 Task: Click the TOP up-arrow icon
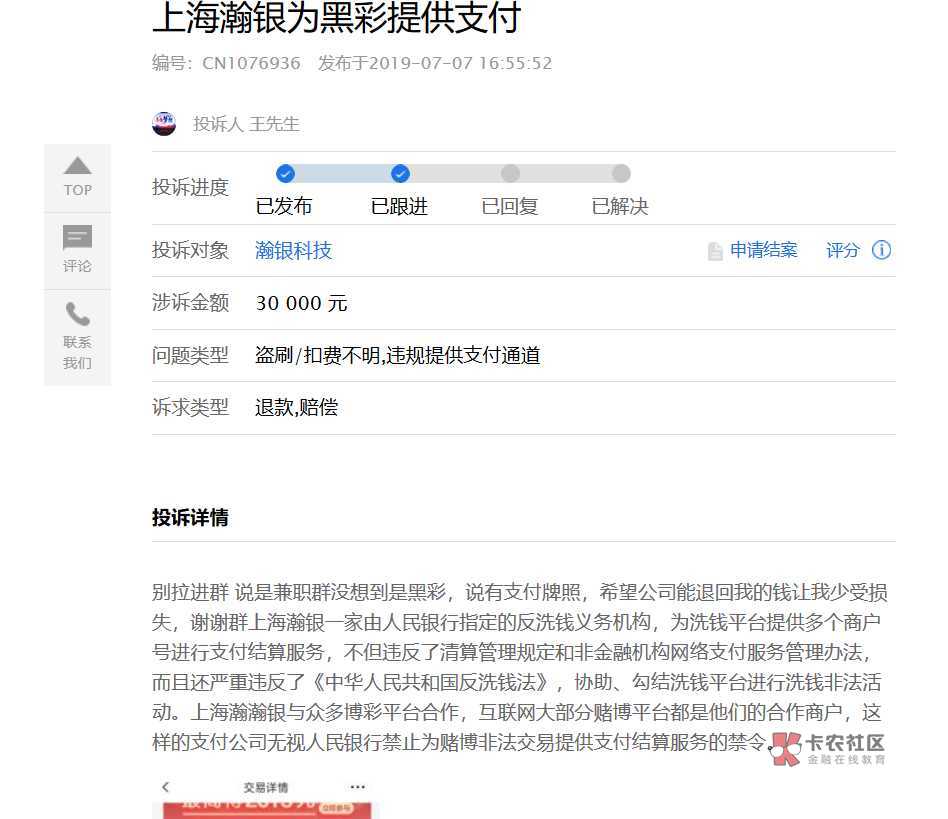tap(77, 166)
